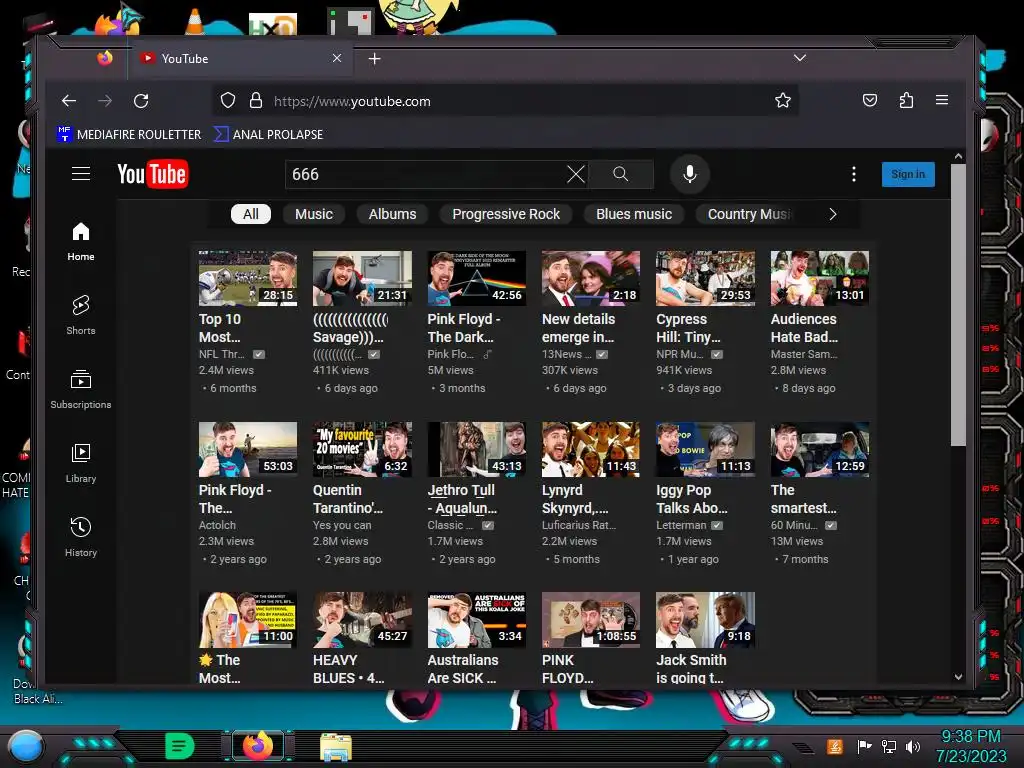This screenshot has width=1024, height=768.
Task: Open Firefox extensions puzzle icon
Action: pyautogui.click(x=906, y=100)
